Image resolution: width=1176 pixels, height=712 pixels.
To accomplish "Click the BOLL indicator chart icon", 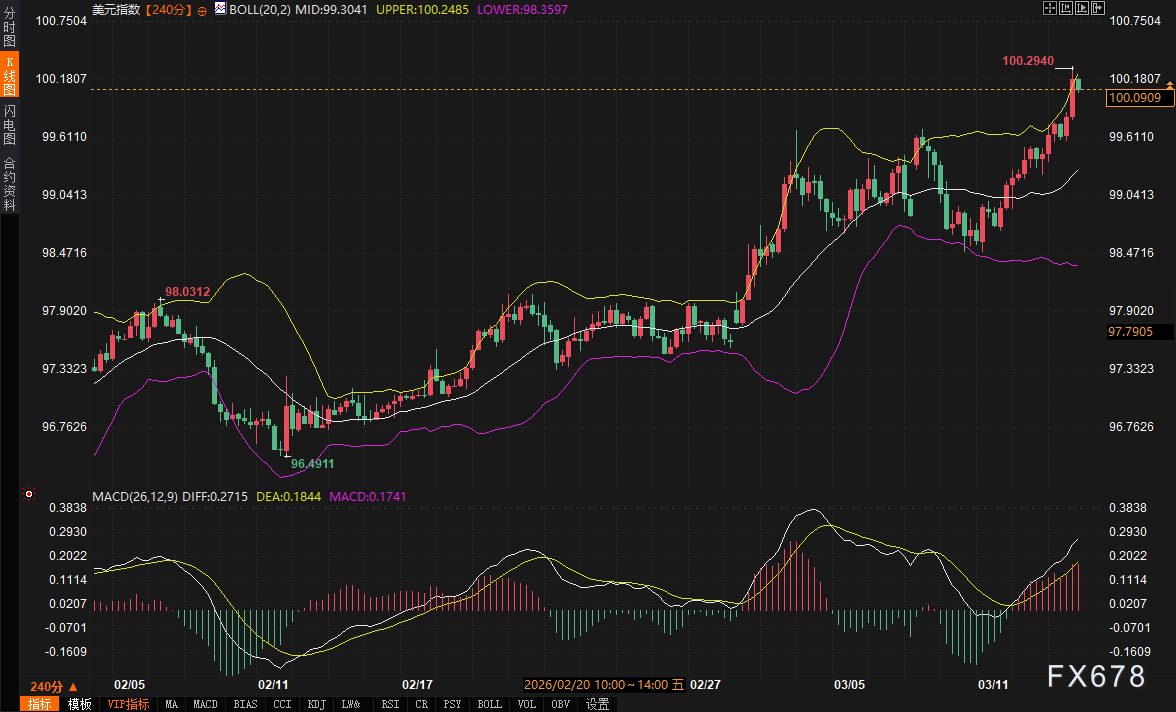I will 219,8.
